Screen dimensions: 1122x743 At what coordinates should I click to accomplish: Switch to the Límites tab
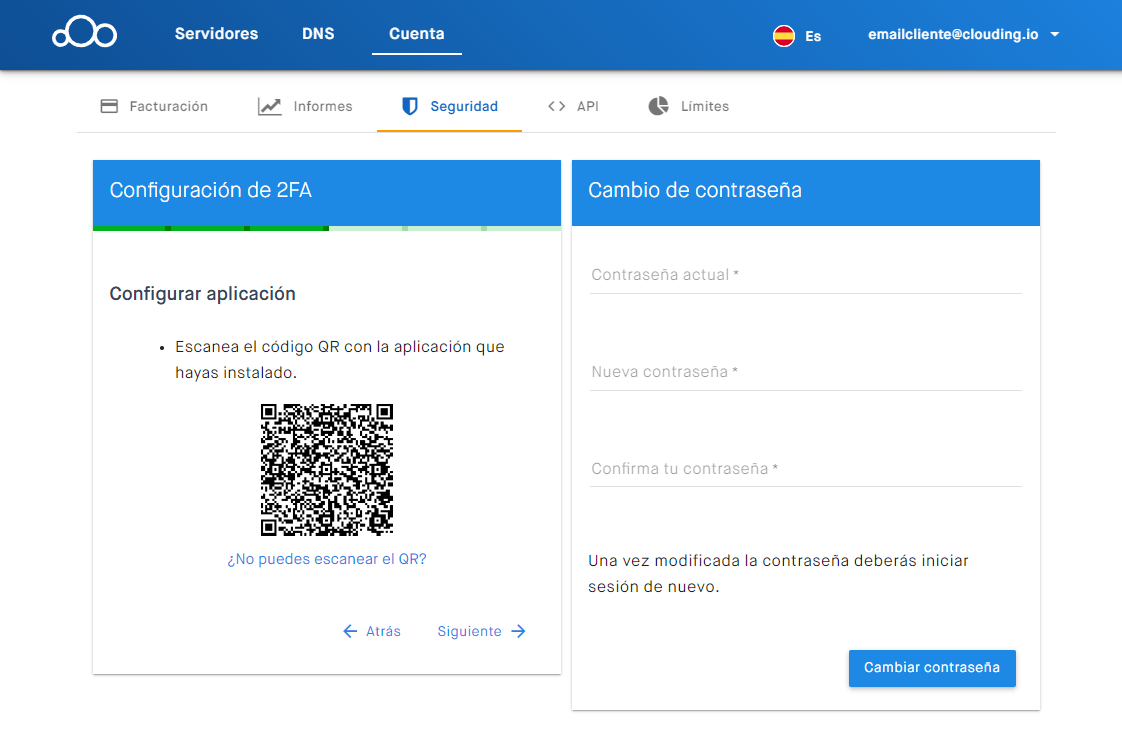coord(689,107)
